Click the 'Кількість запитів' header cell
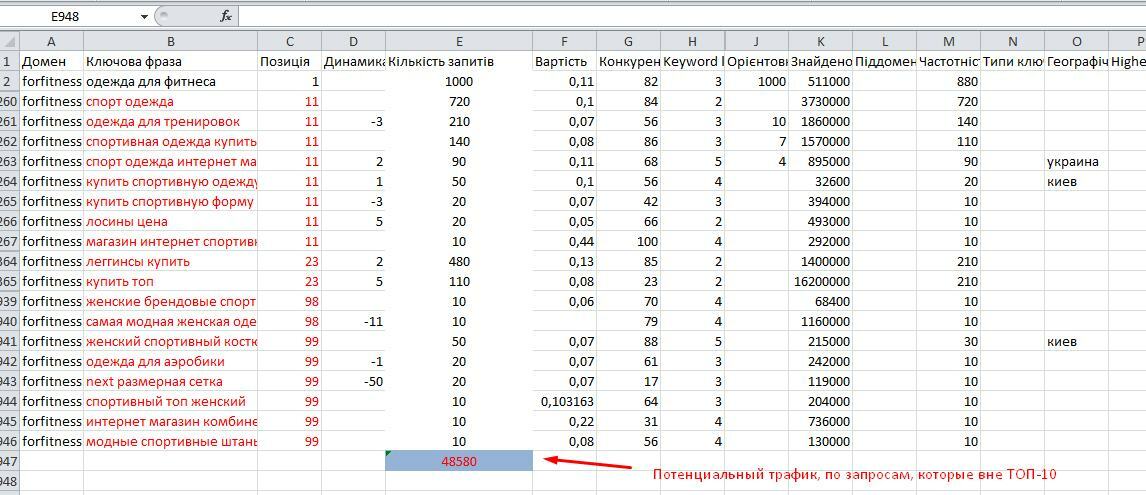Image resolution: width=1146 pixels, height=495 pixels. tap(458, 62)
